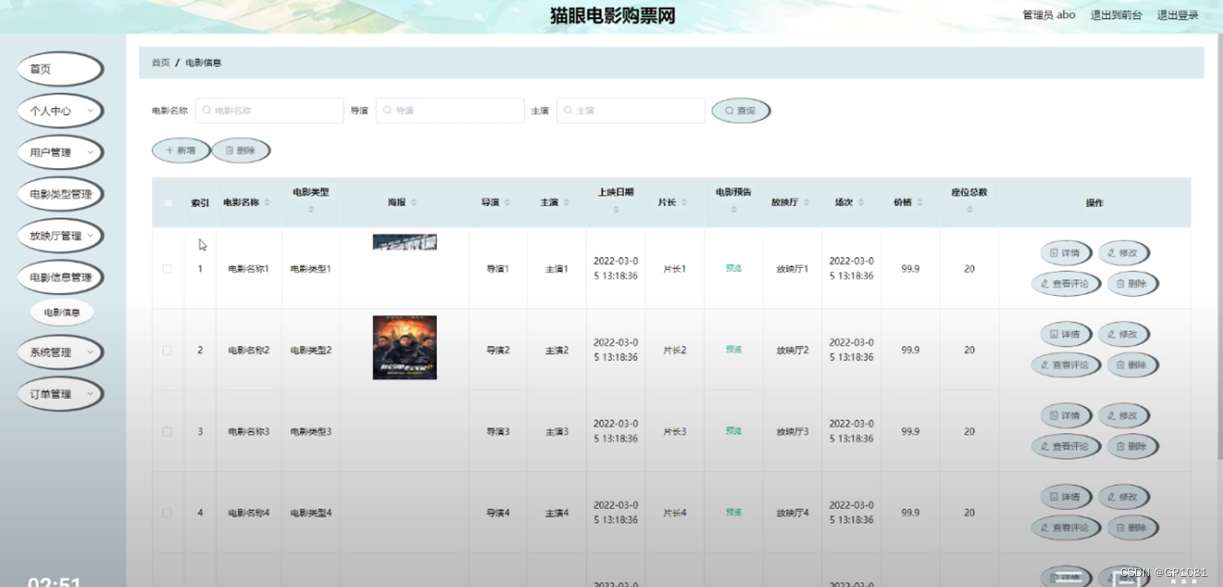Sort by 场次 column arrows
This screenshot has height=587, width=1223.
point(860,203)
